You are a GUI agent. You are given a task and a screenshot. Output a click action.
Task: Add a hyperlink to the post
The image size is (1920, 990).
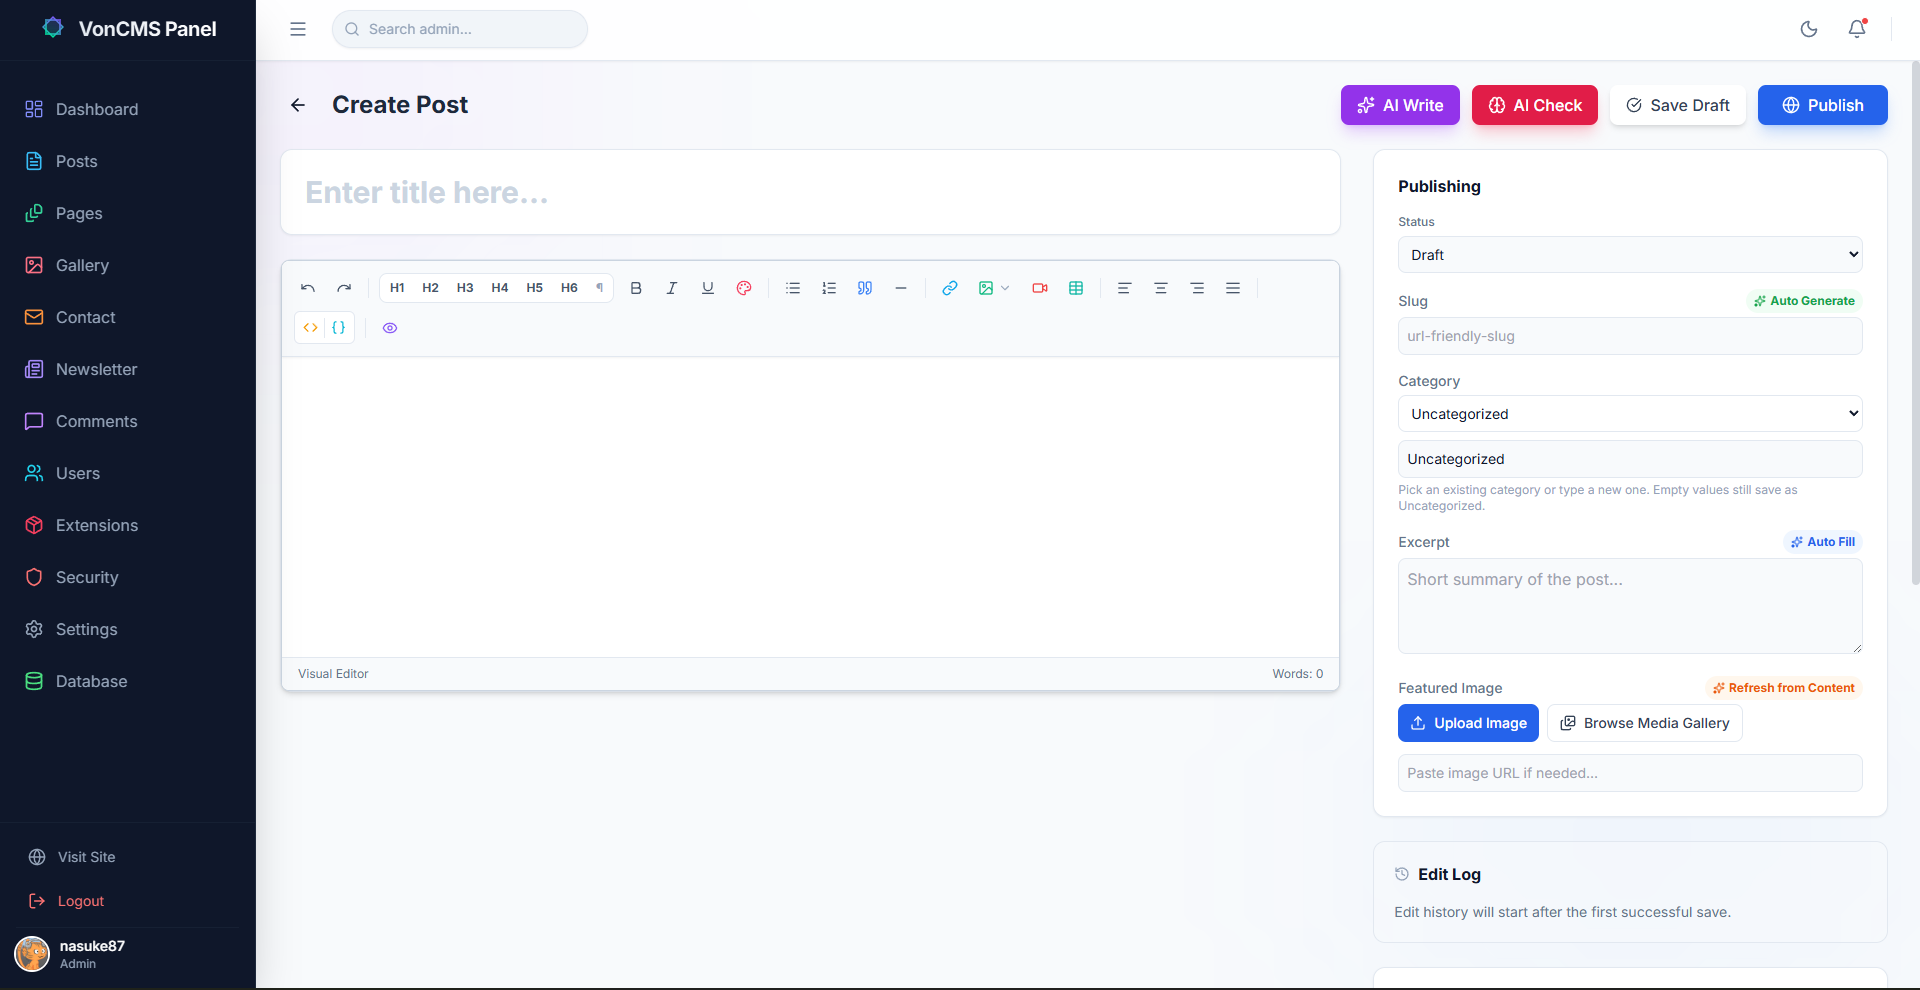tap(949, 288)
